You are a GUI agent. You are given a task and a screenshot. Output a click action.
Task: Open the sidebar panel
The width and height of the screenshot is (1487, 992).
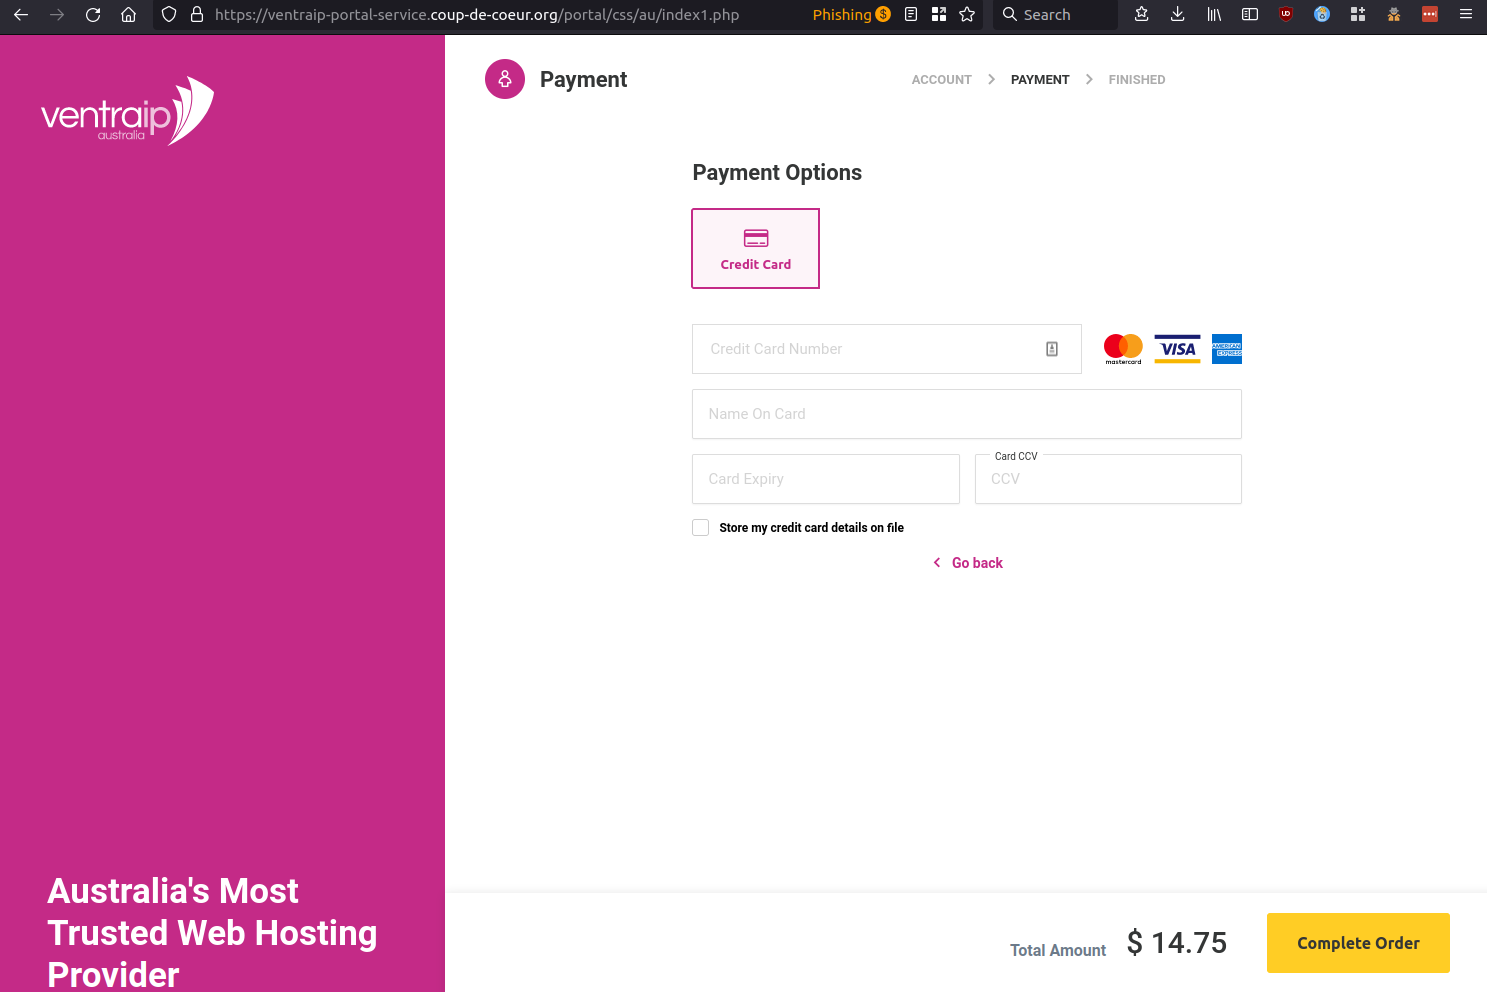(x=1249, y=14)
